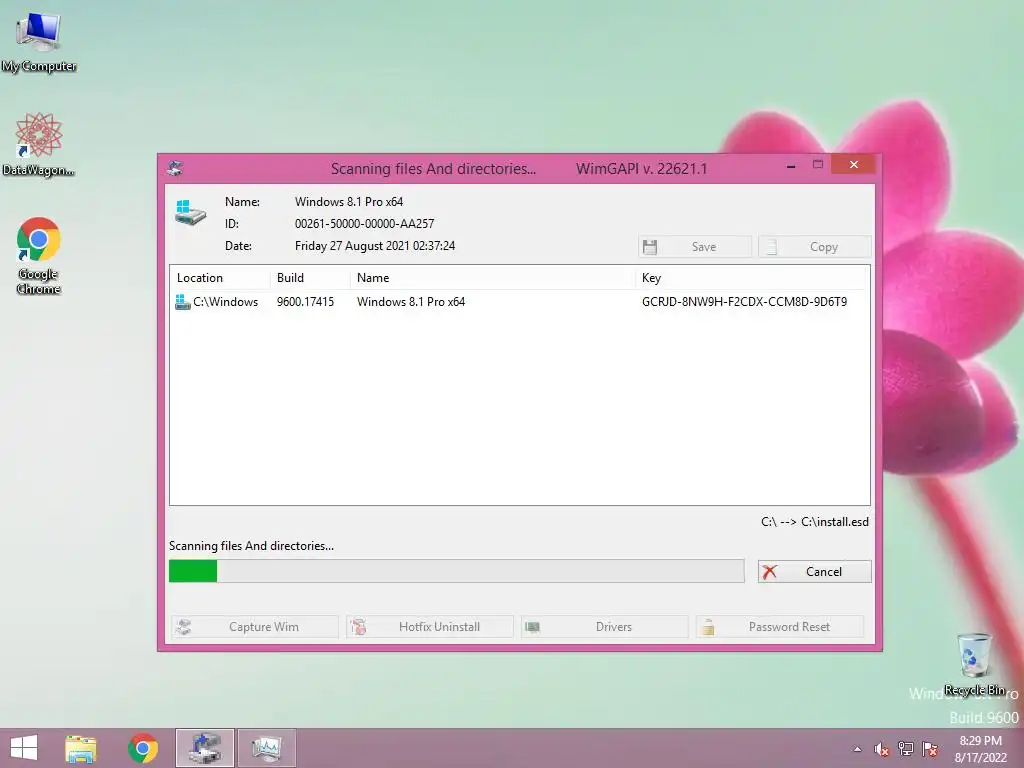This screenshot has width=1024, height=768.
Task: Open the Action Center flag icon
Action: pos(929,749)
